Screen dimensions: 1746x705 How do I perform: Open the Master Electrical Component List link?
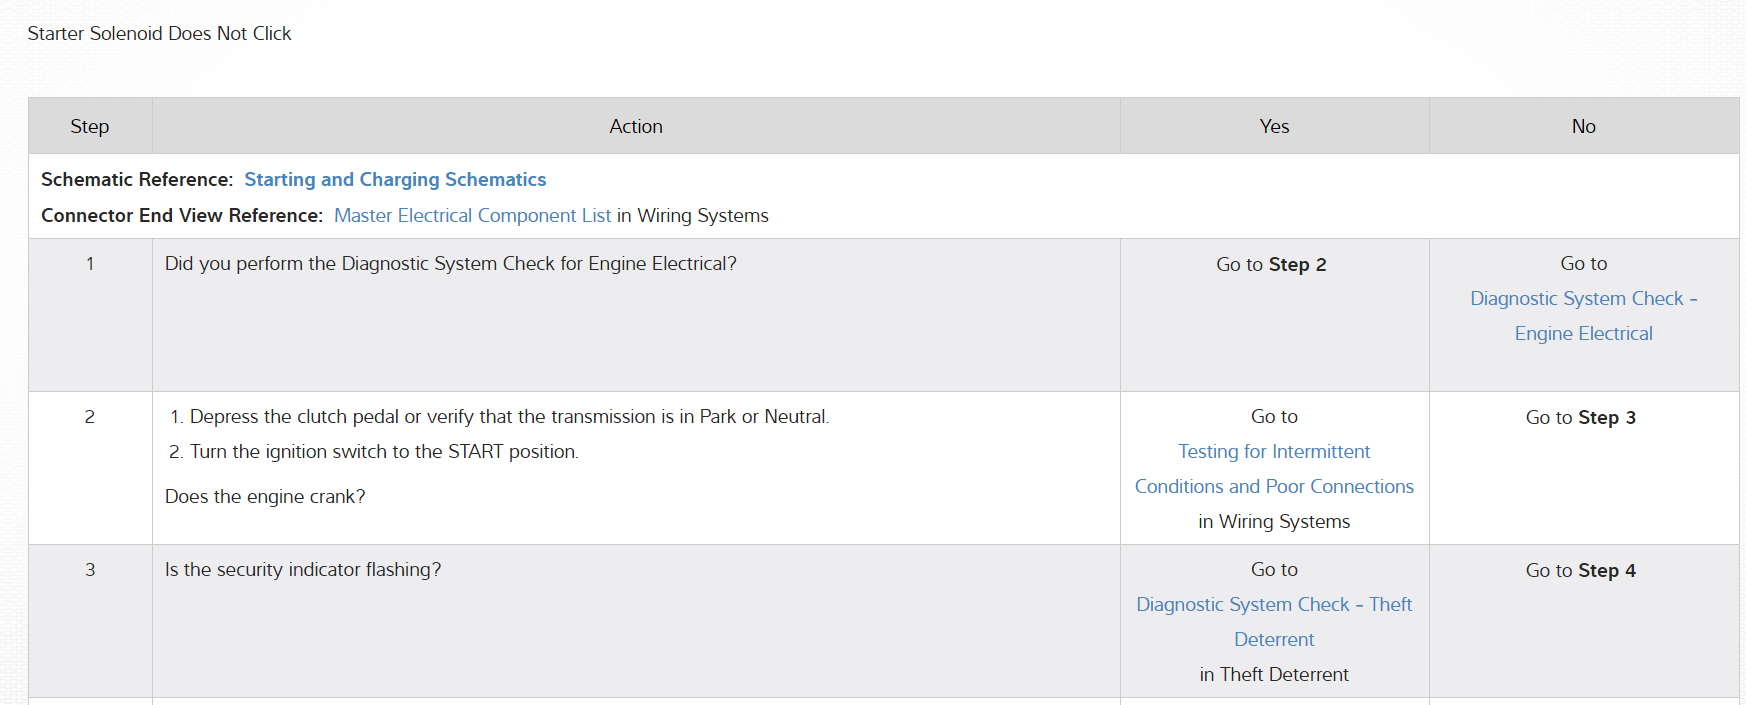click(x=472, y=216)
